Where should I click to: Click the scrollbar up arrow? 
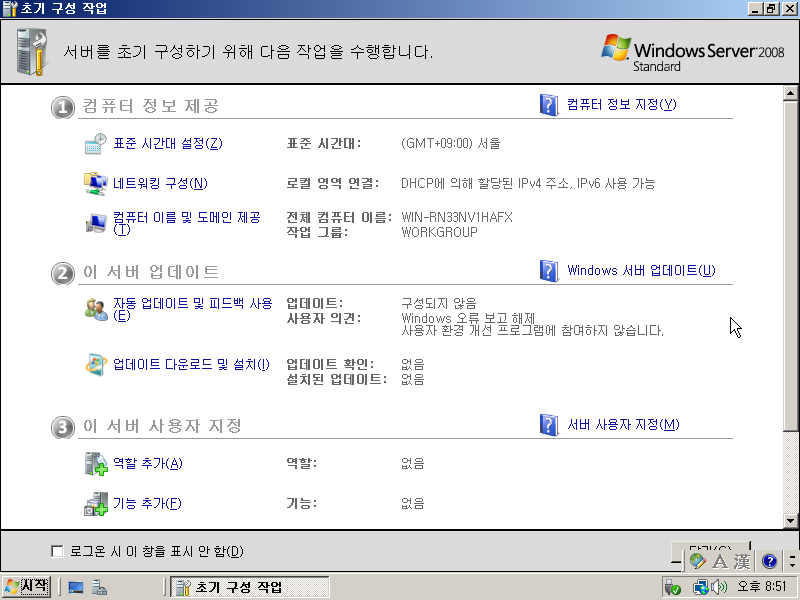(x=790, y=93)
